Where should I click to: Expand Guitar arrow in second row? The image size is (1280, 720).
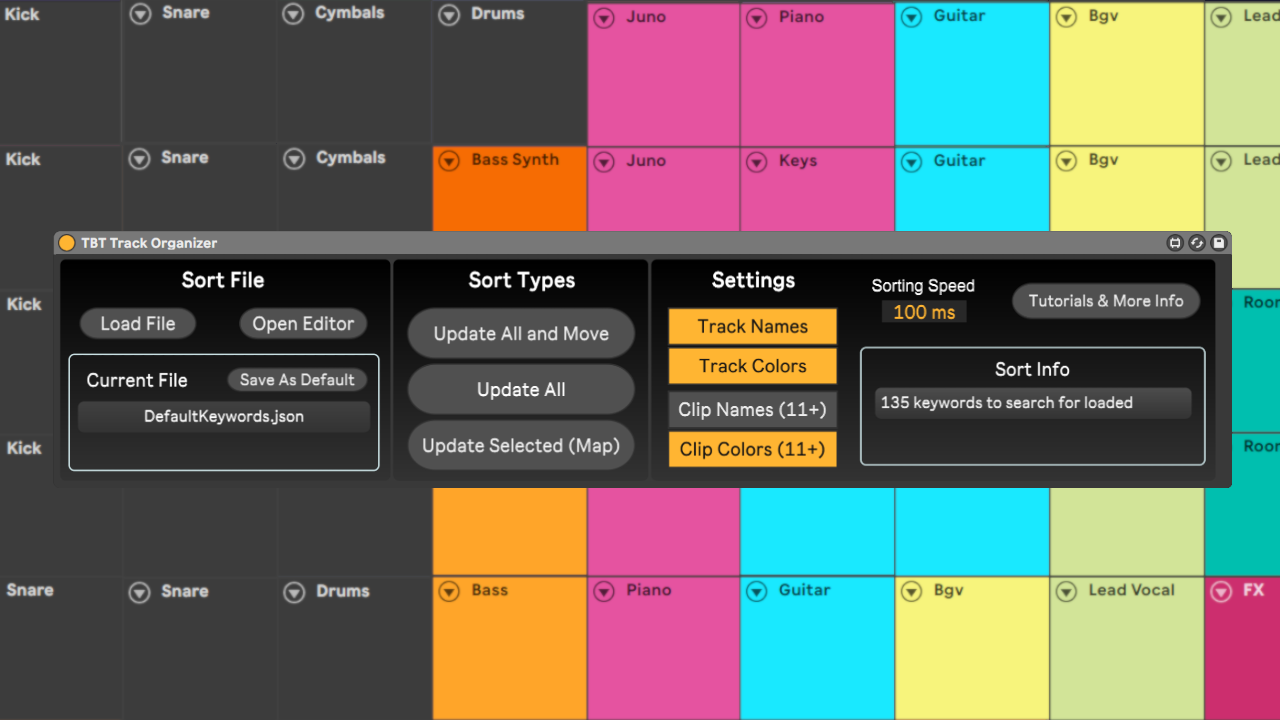pyautogui.click(x=912, y=161)
